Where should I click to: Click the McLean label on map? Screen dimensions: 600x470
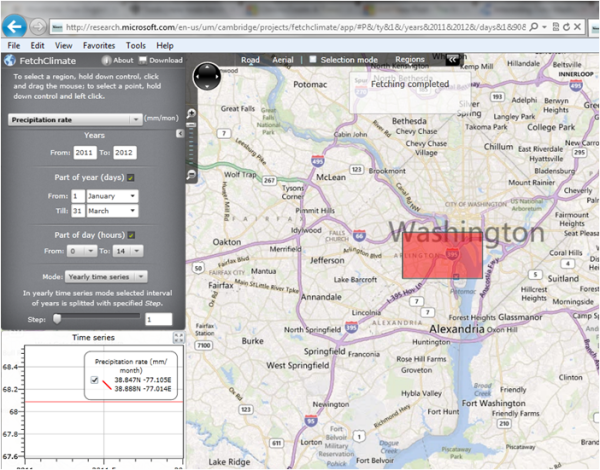coord(331,177)
